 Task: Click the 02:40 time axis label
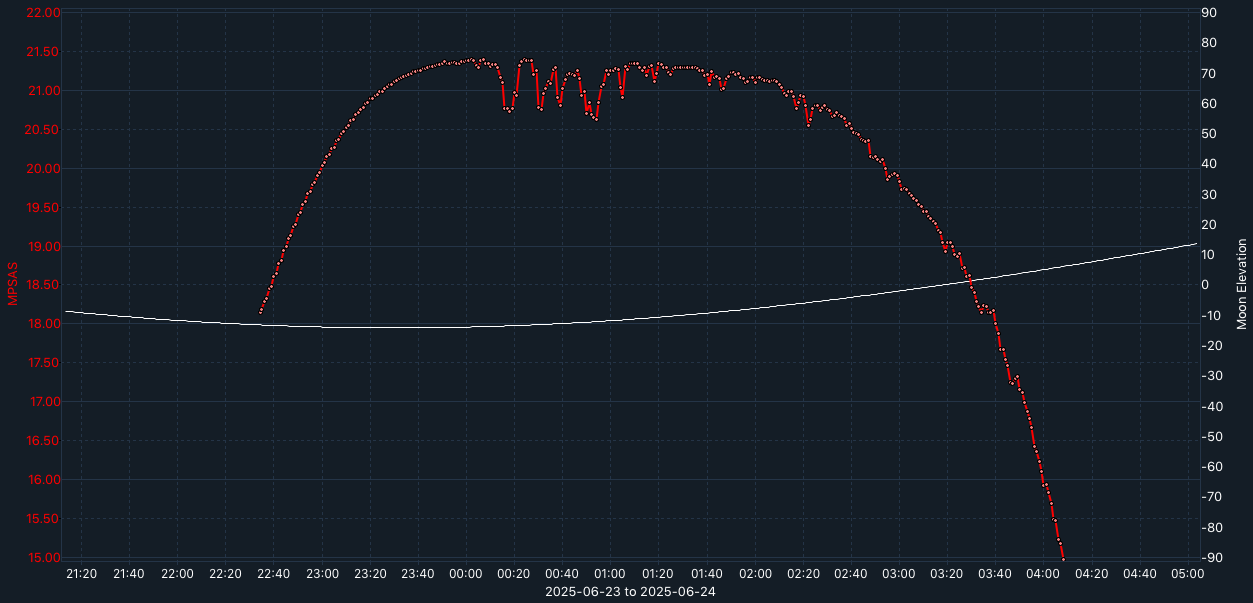(851, 574)
